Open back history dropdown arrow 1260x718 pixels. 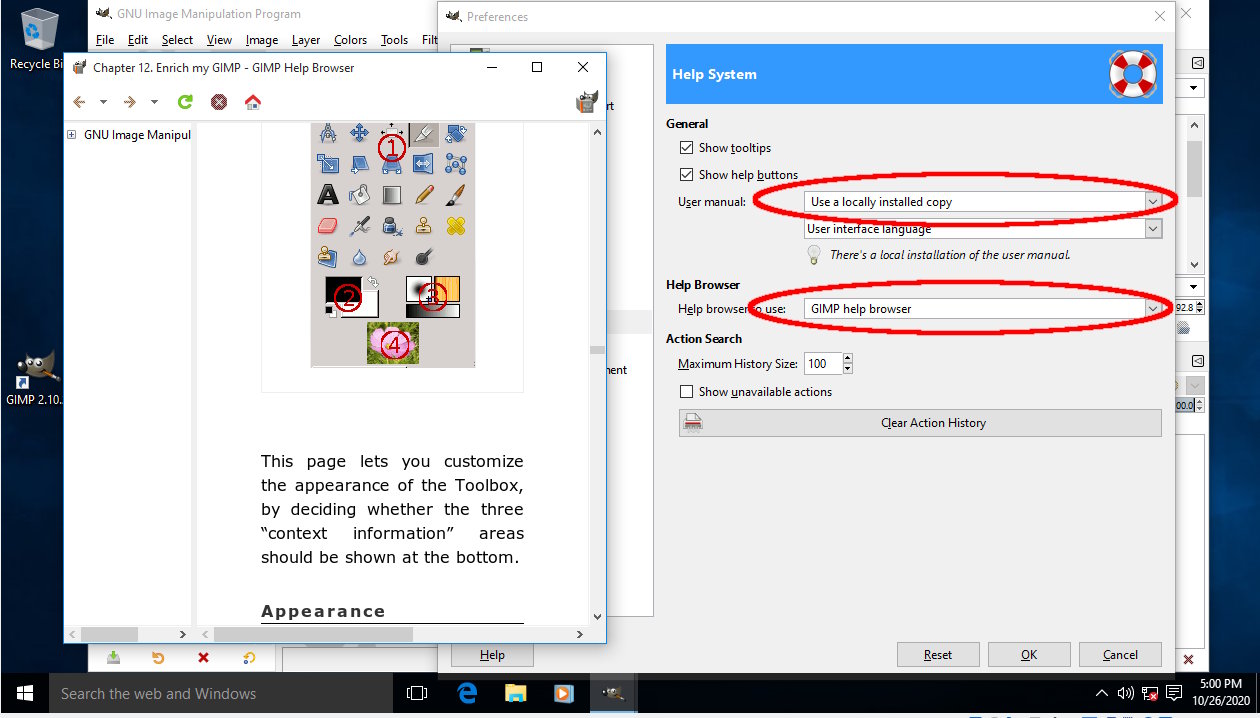click(x=103, y=102)
